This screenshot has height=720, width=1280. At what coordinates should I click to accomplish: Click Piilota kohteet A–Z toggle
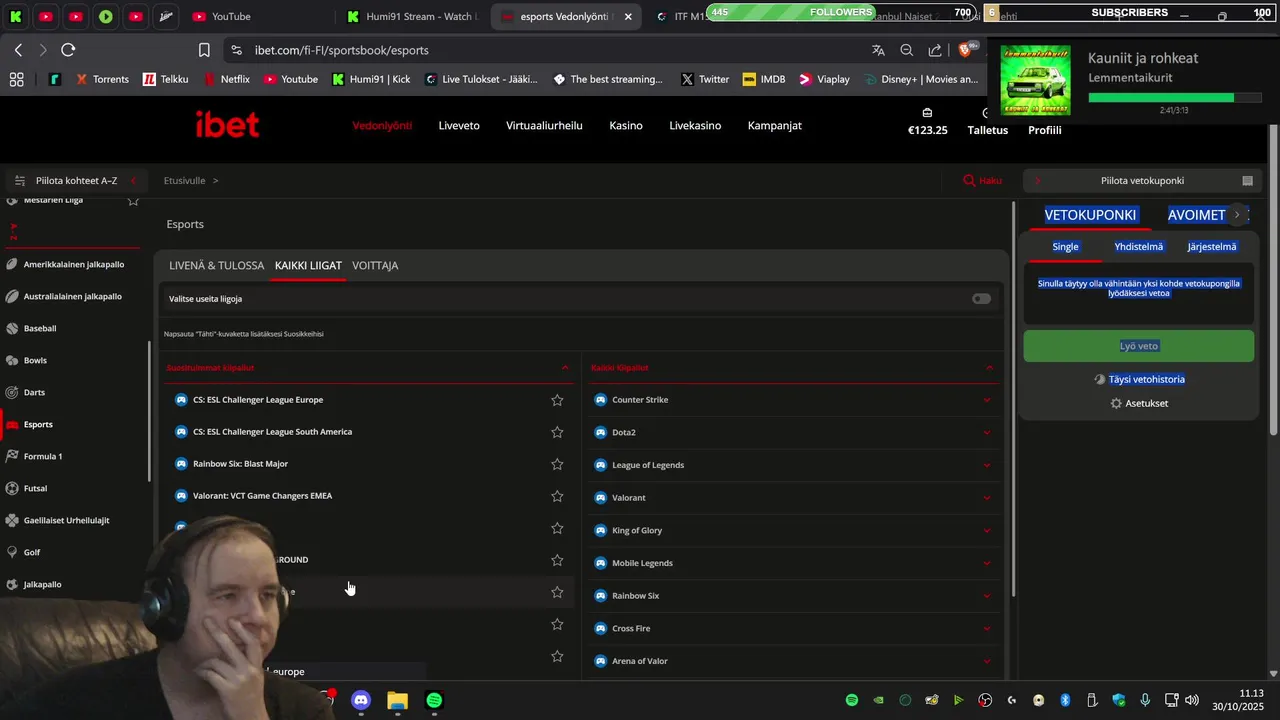(x=76, y=181)
